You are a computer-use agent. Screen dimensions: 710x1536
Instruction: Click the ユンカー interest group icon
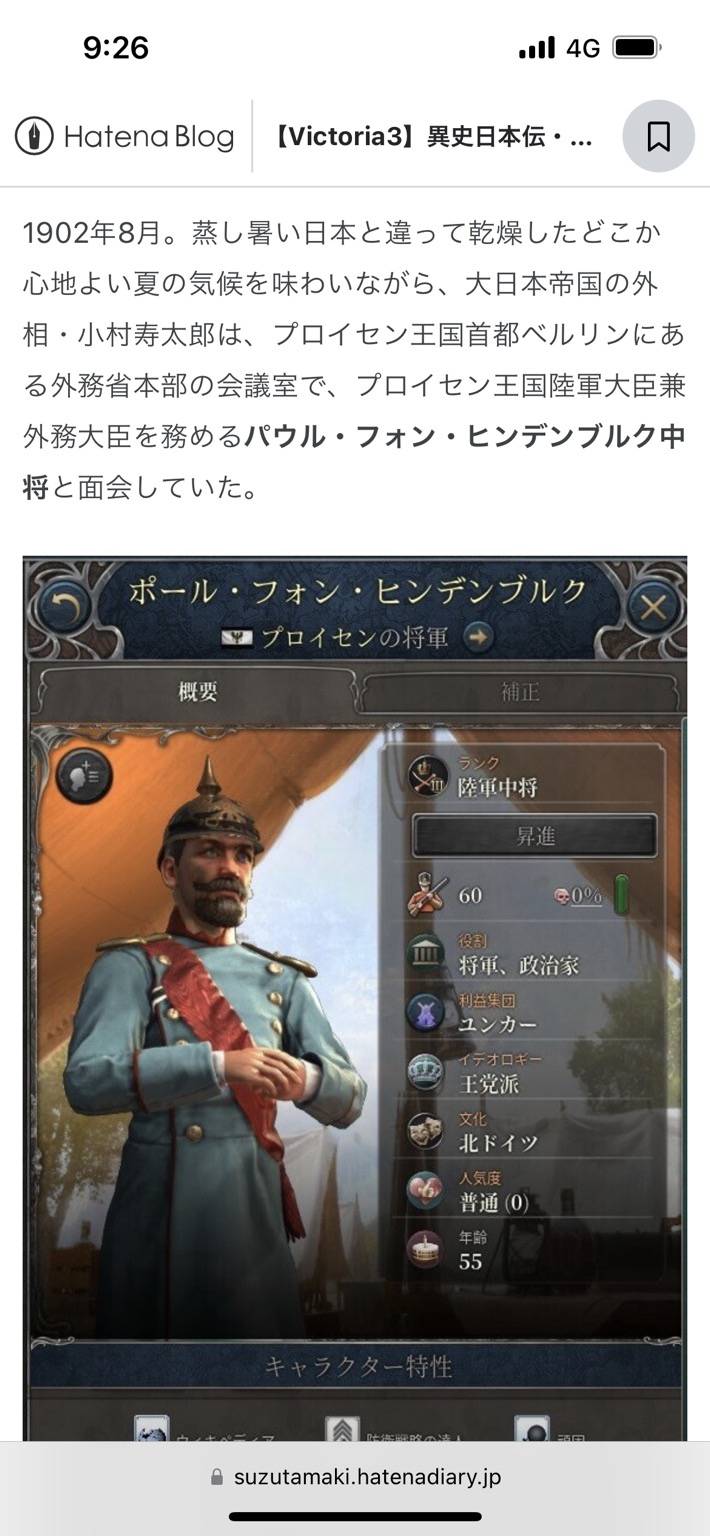point(425,1012)
